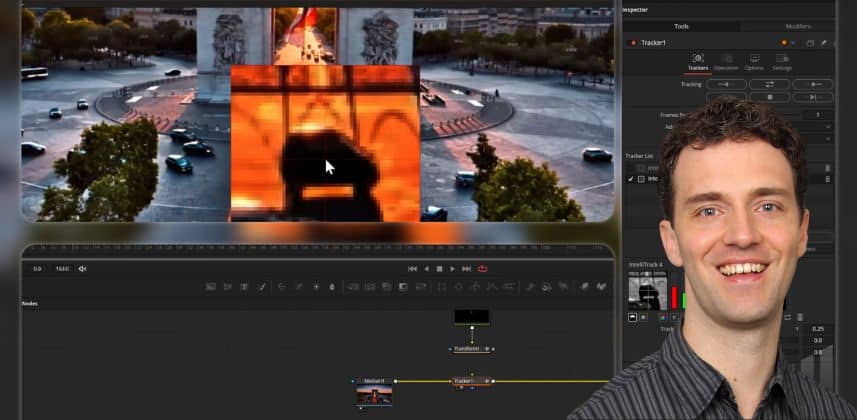Add a Merge node from the toolbar
This screenshot has width=857, height=420.
(x=353, y=286)
